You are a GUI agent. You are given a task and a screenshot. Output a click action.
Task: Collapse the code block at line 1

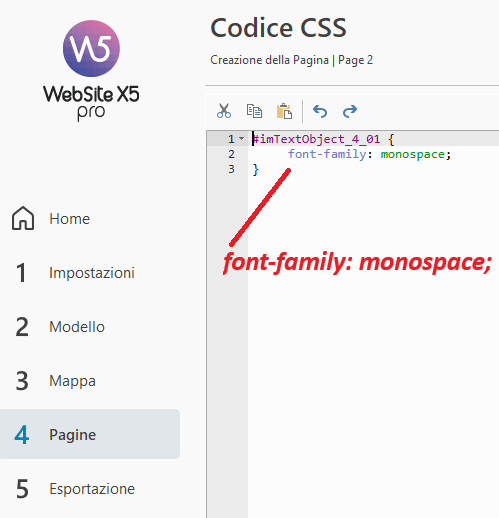click(242, 138)
